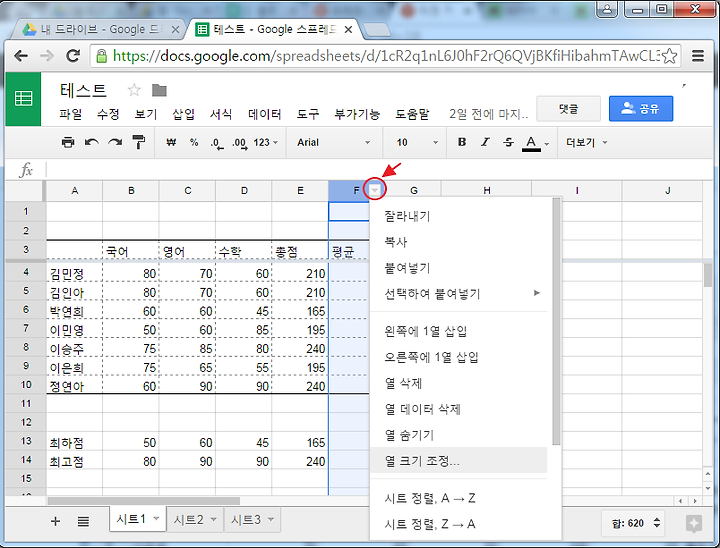Screen dimensions: 720x548
Task: Open the Arial font dropdown
Action: (333, 142)
